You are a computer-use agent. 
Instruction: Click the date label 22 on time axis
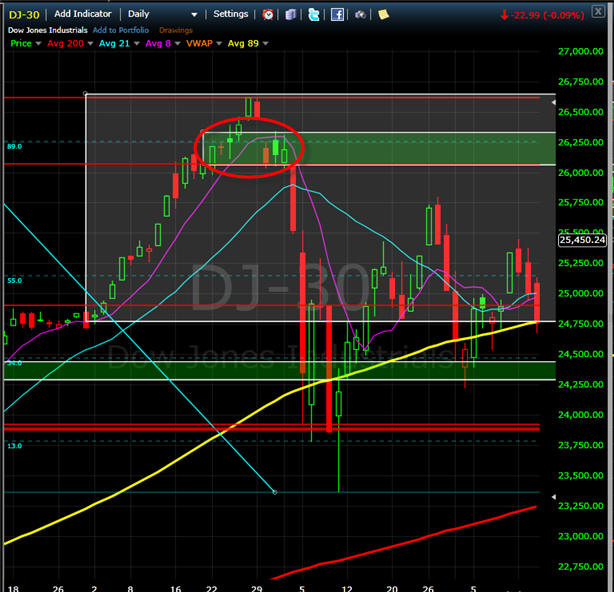point(211,588)
